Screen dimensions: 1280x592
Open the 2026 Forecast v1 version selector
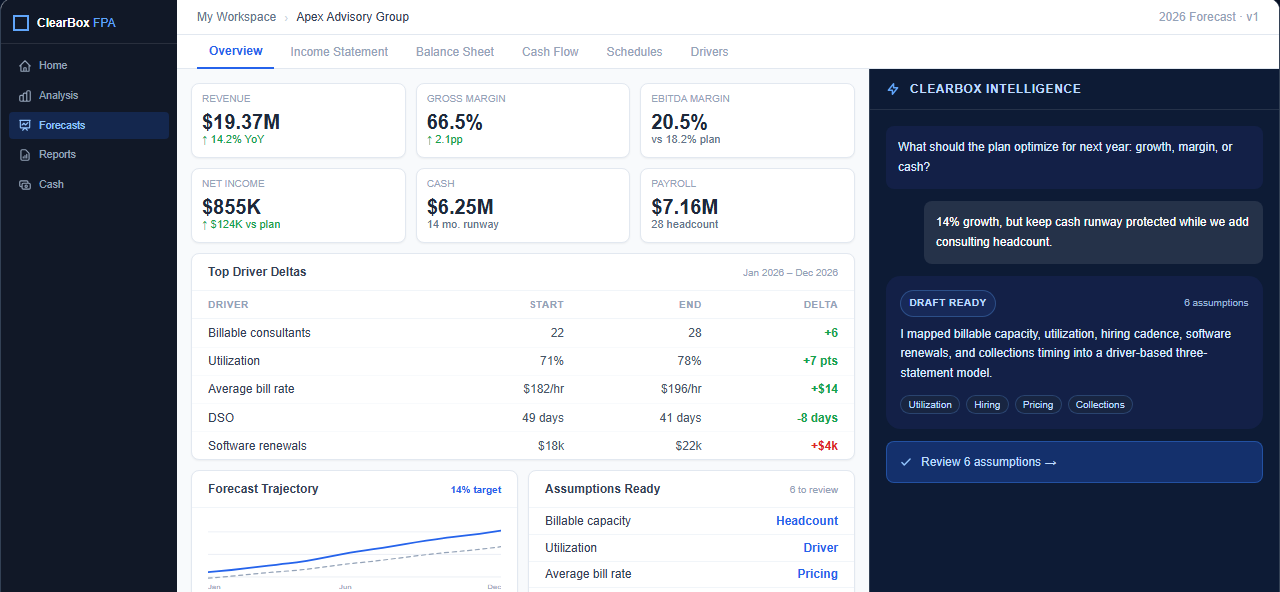1208,17
